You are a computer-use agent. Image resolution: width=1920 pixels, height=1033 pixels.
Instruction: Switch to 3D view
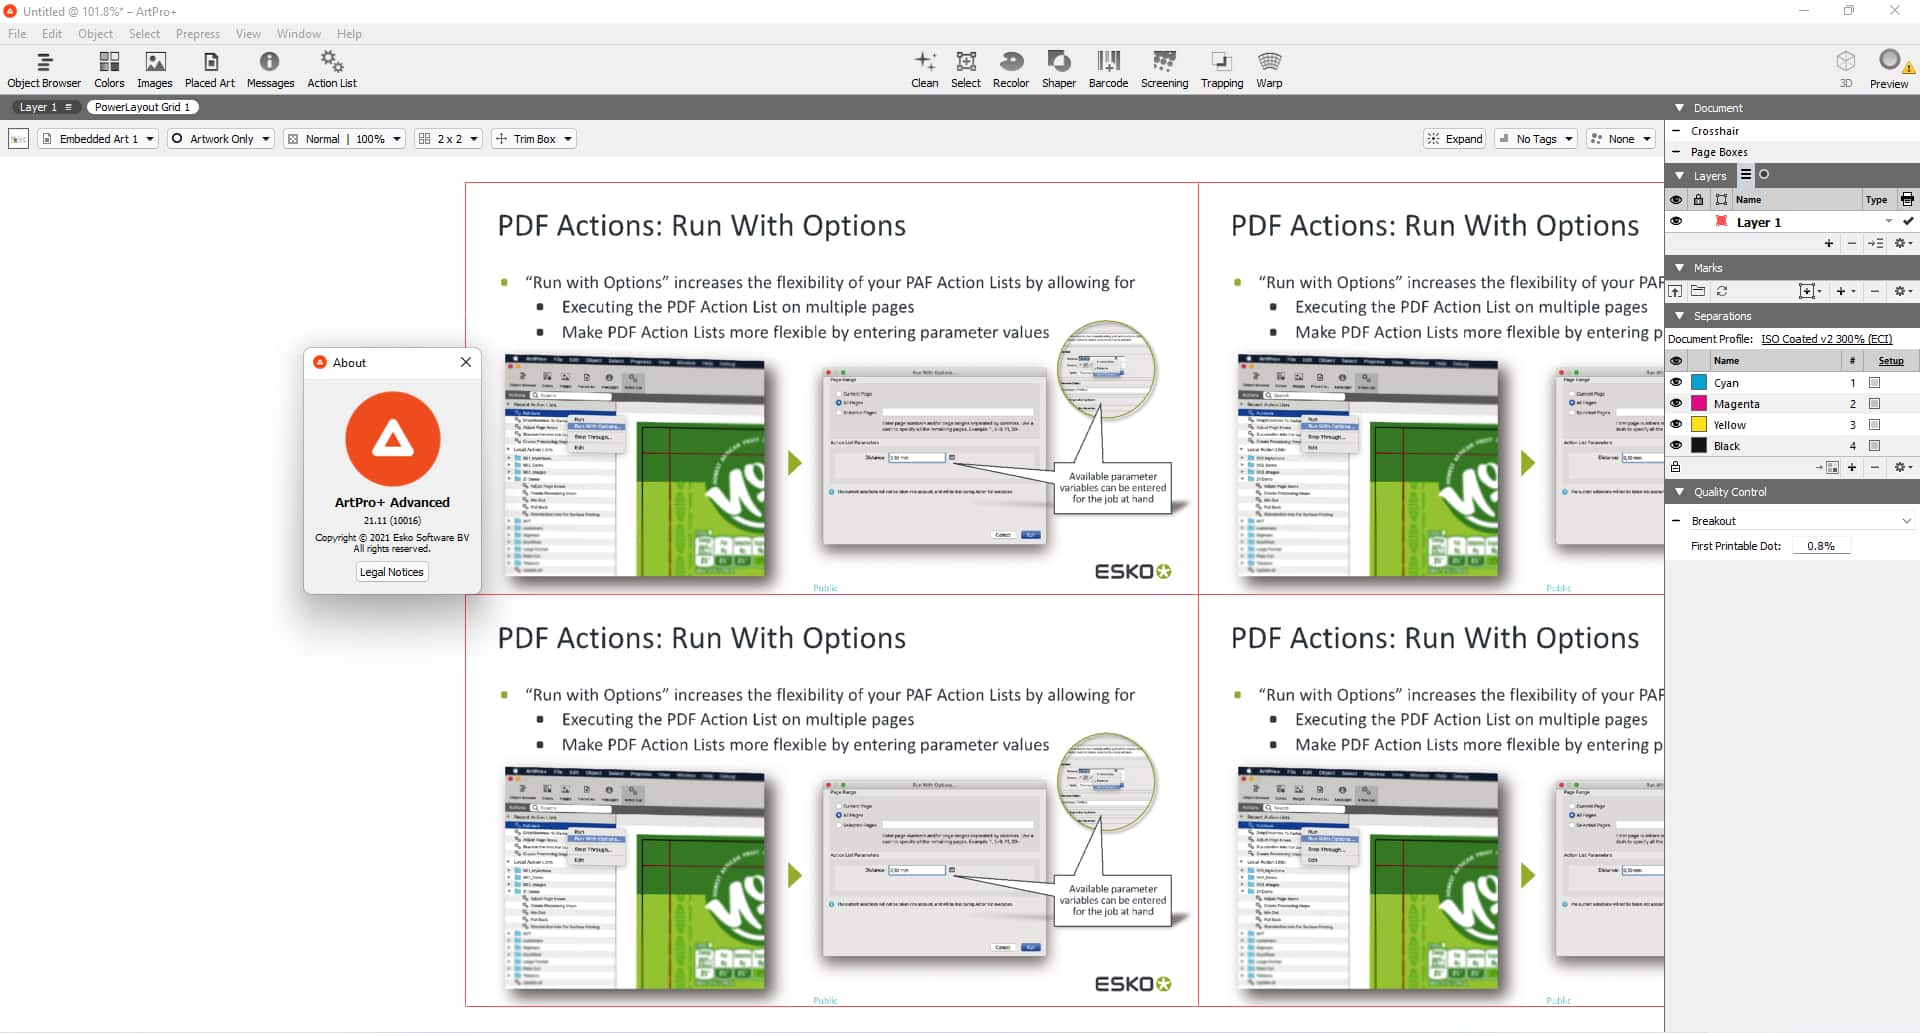click(x=1846, y=70)
